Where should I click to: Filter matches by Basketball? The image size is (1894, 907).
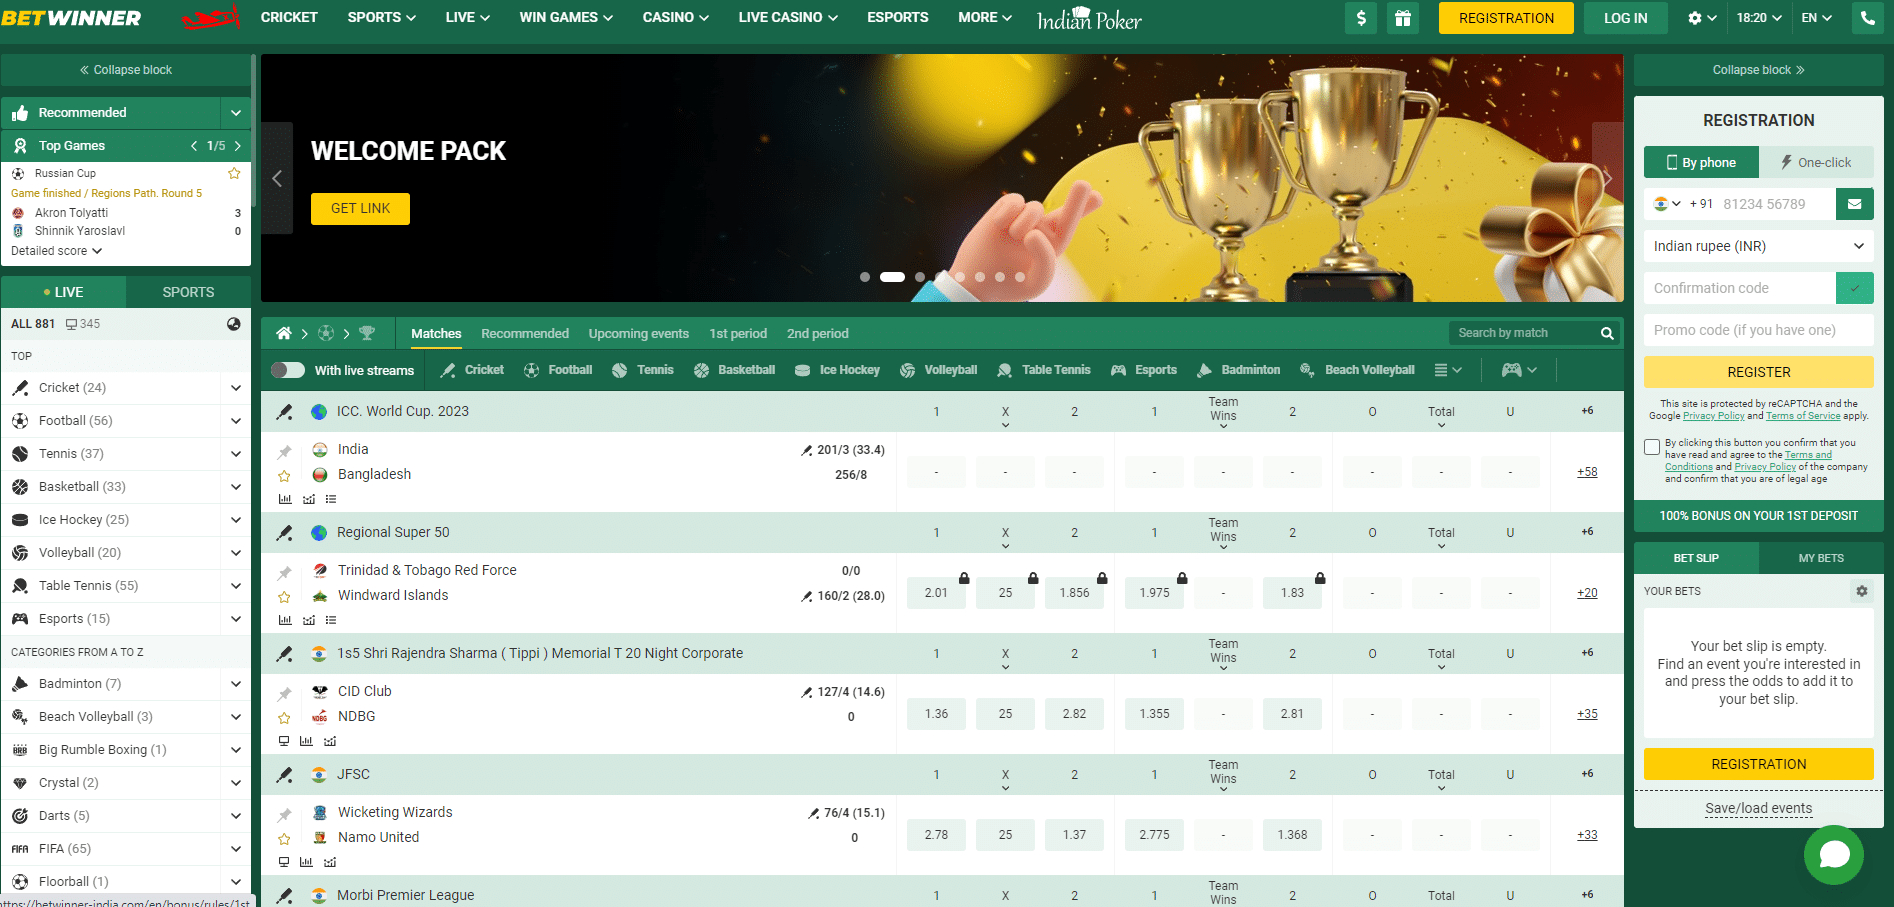[x=734, y=370]
